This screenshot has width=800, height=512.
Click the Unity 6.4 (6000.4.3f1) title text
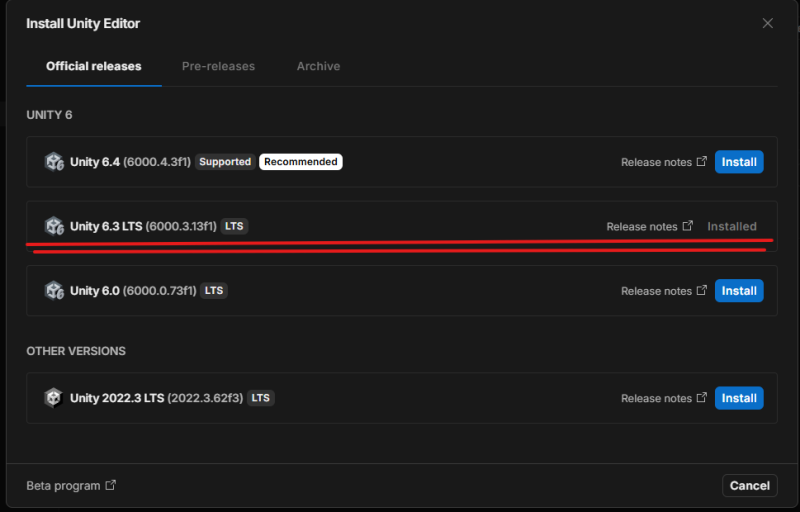point(131,162)
